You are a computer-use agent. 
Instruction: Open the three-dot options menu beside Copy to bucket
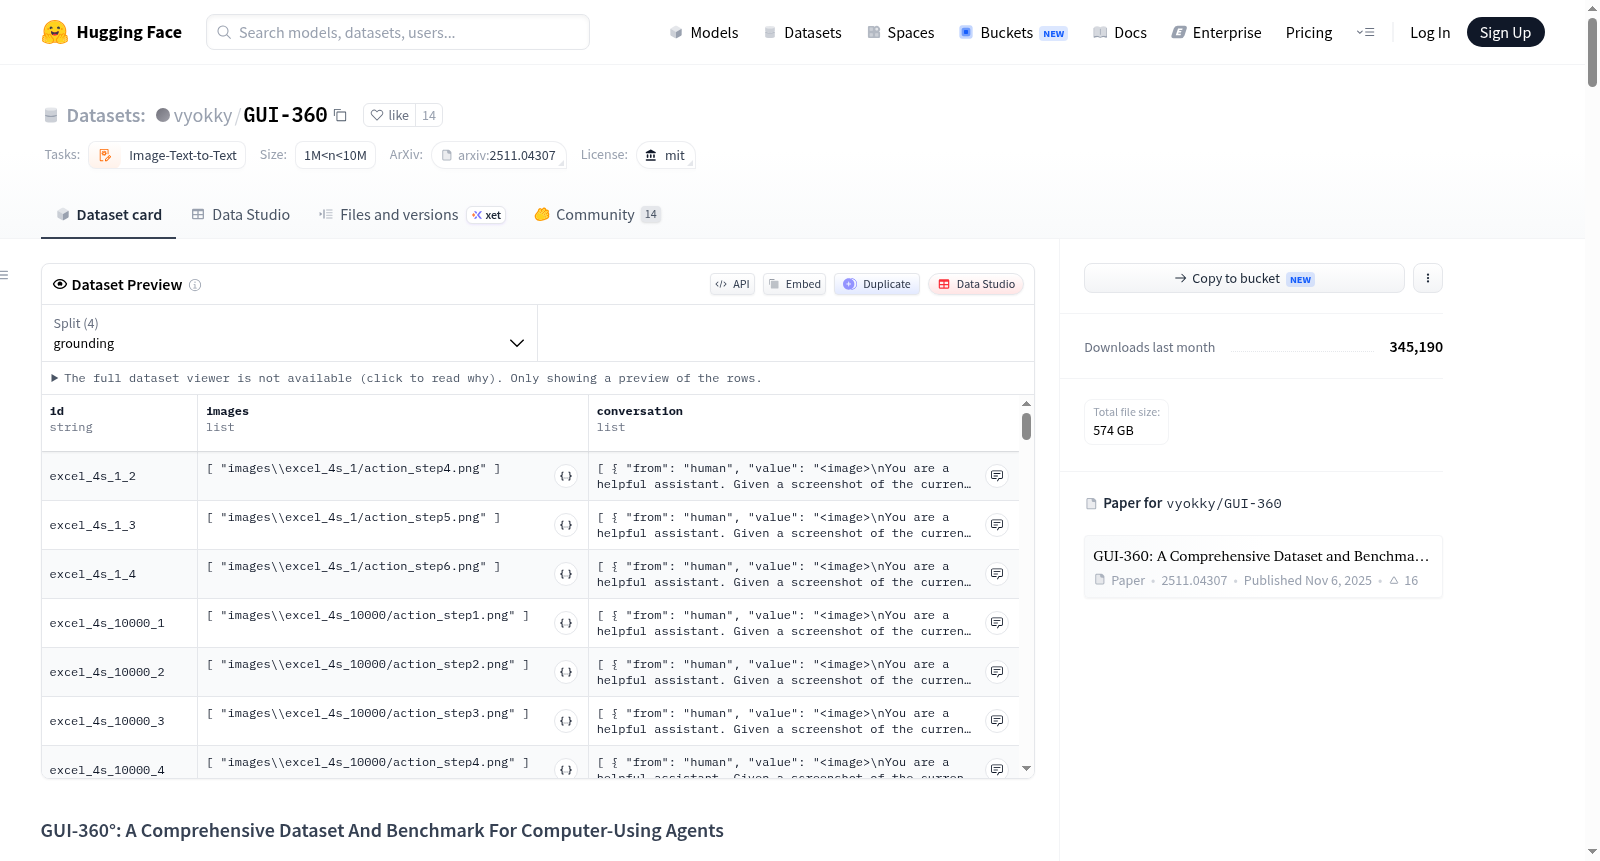1428,278
